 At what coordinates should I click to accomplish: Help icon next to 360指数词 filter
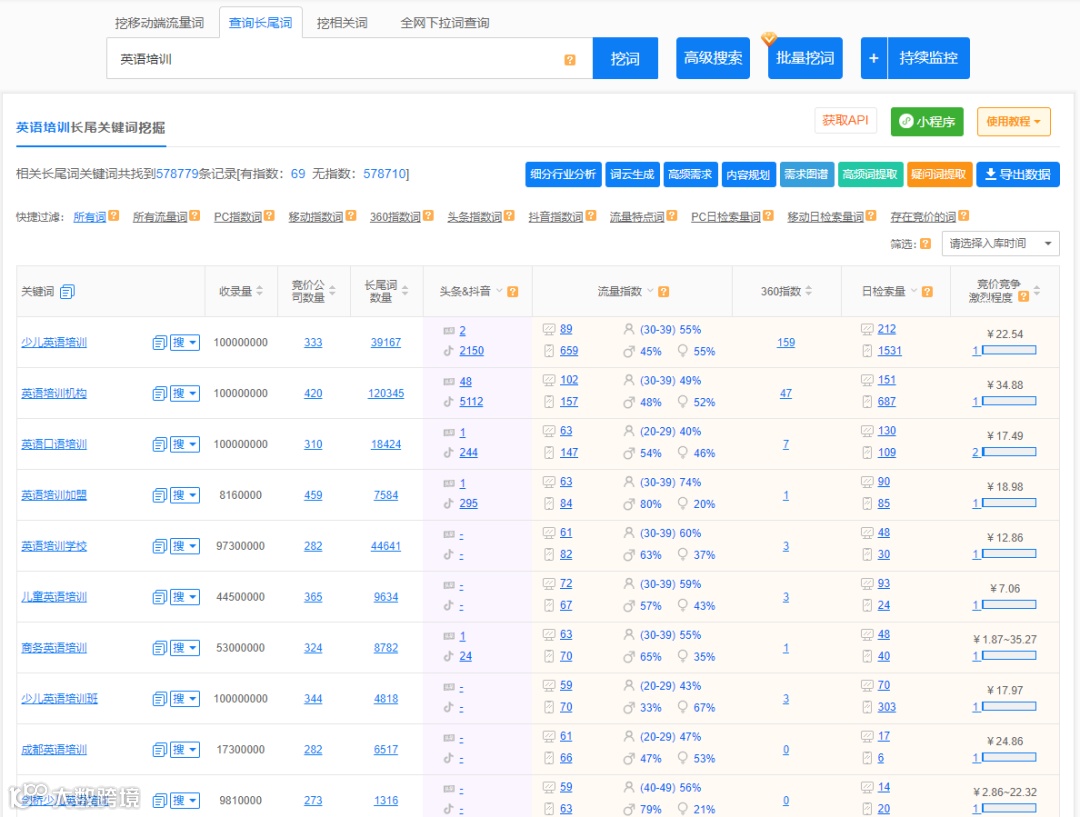coord(428,216)
